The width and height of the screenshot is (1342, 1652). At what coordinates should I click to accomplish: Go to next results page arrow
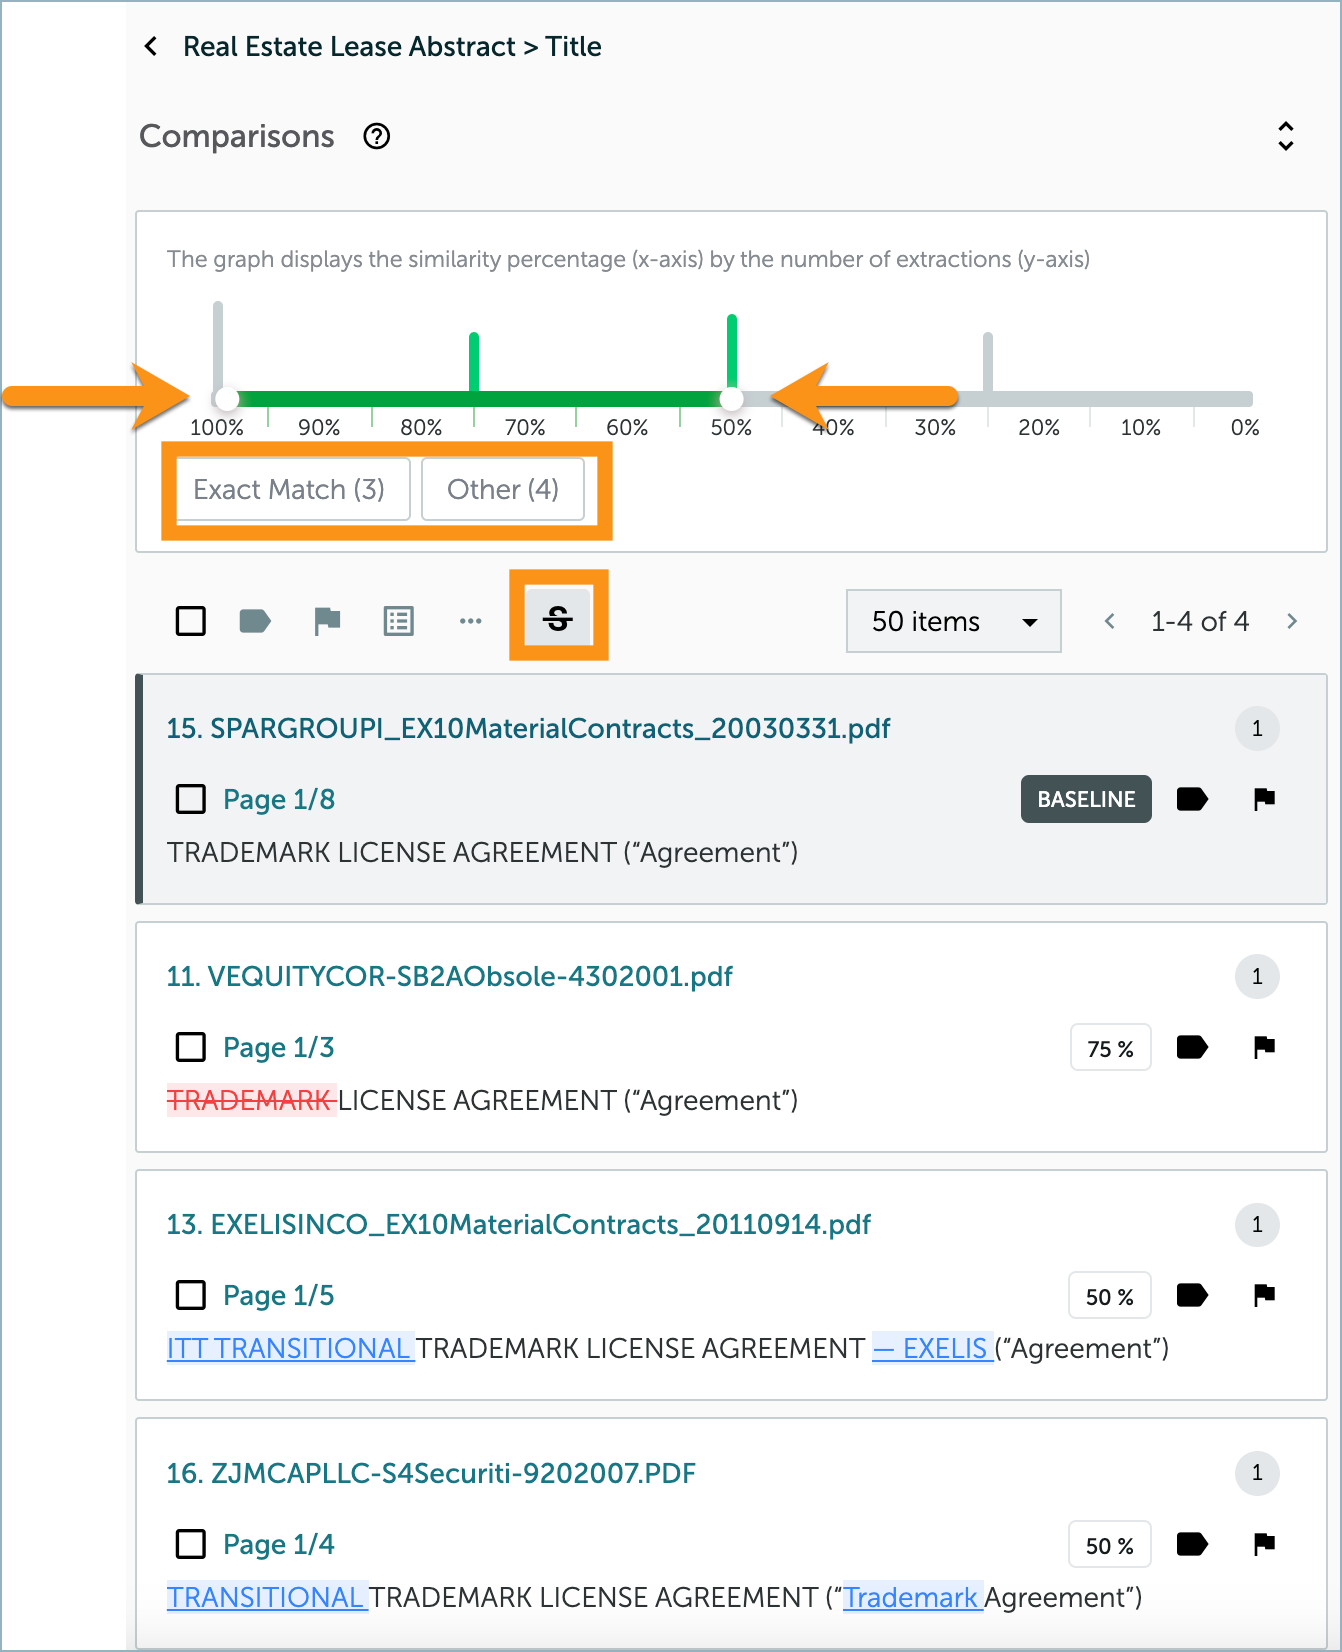click(1292, 621)
